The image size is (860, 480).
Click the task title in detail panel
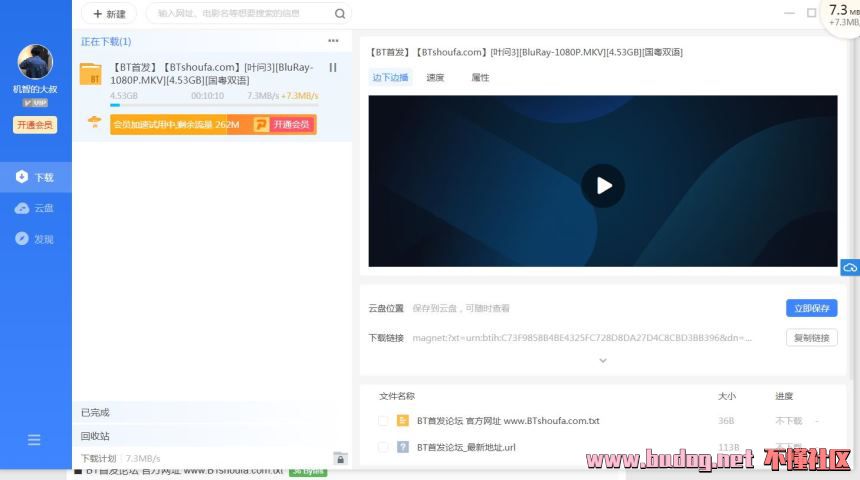tap(525, 52)
